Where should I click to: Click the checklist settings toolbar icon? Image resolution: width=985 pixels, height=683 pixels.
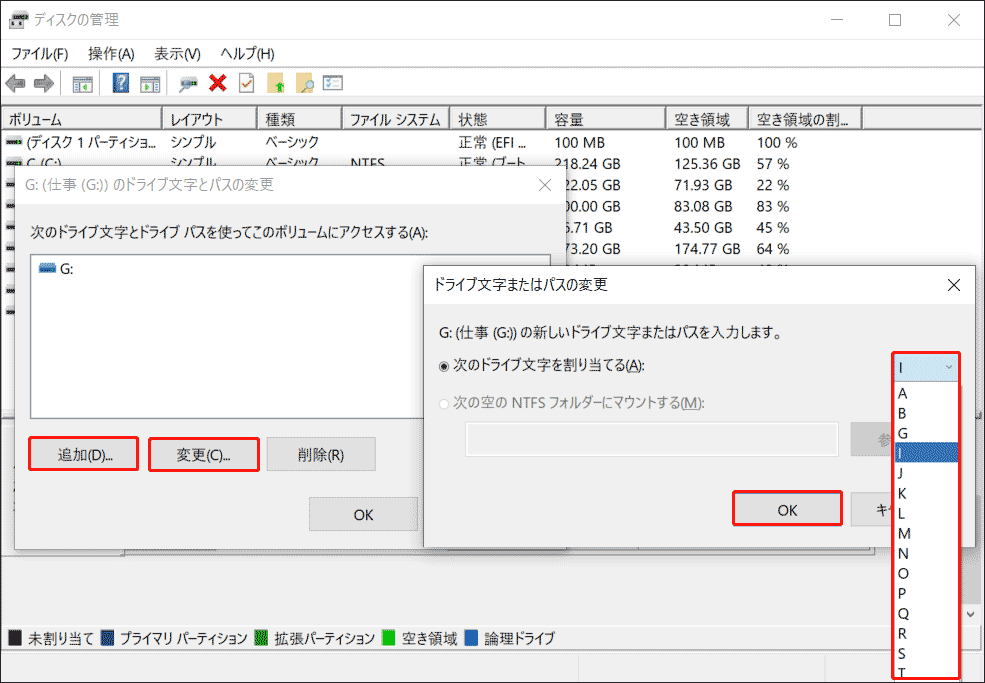coord(332,83)
